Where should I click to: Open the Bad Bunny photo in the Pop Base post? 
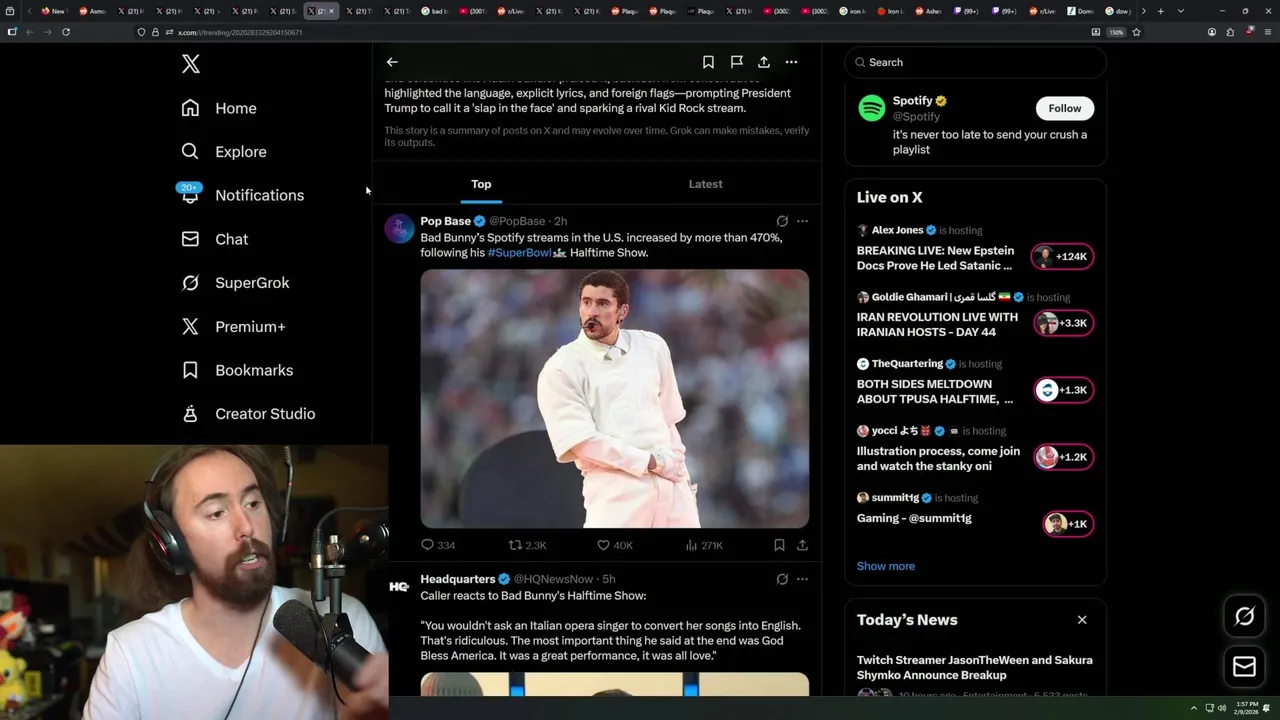tap(614, 398)
